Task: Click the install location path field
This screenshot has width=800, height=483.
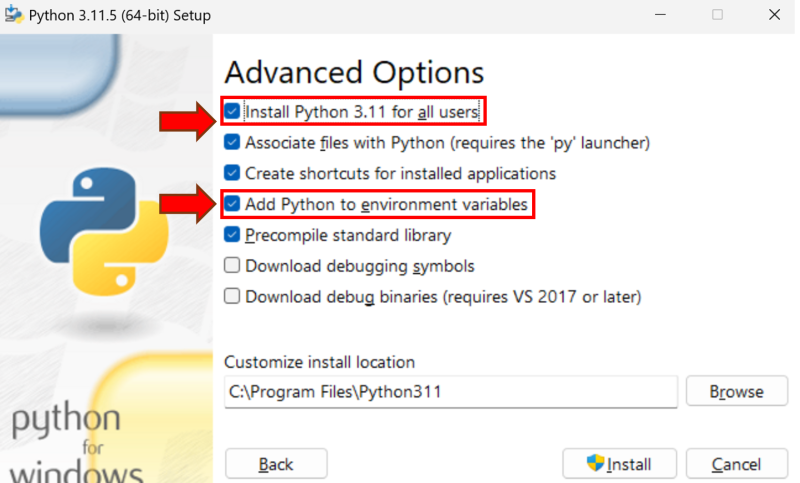Action: tap(450, 392)
